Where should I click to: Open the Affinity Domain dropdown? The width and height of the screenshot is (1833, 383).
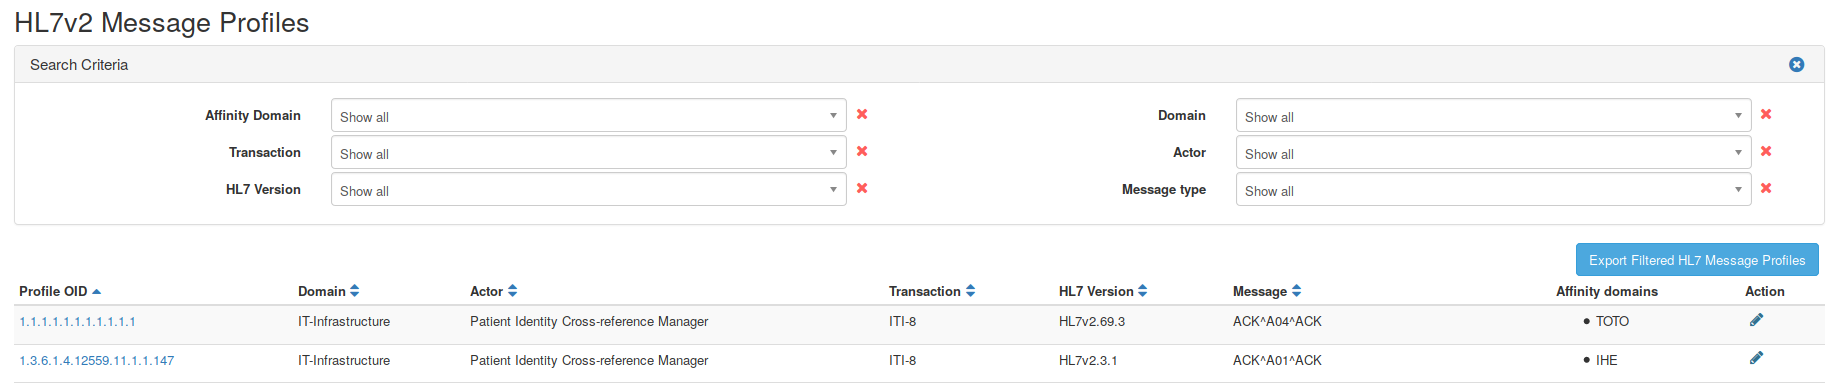pos(588,115)
